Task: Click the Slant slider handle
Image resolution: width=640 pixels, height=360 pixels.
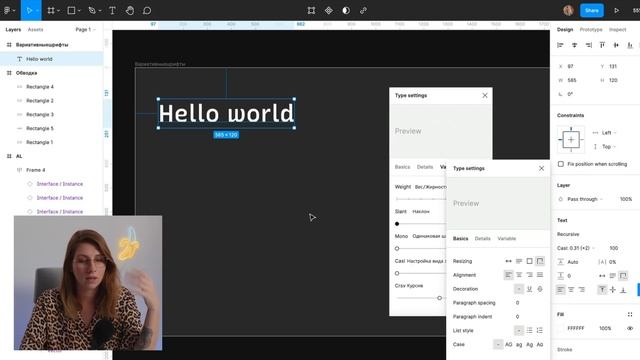Action: (x=397, y=224)
